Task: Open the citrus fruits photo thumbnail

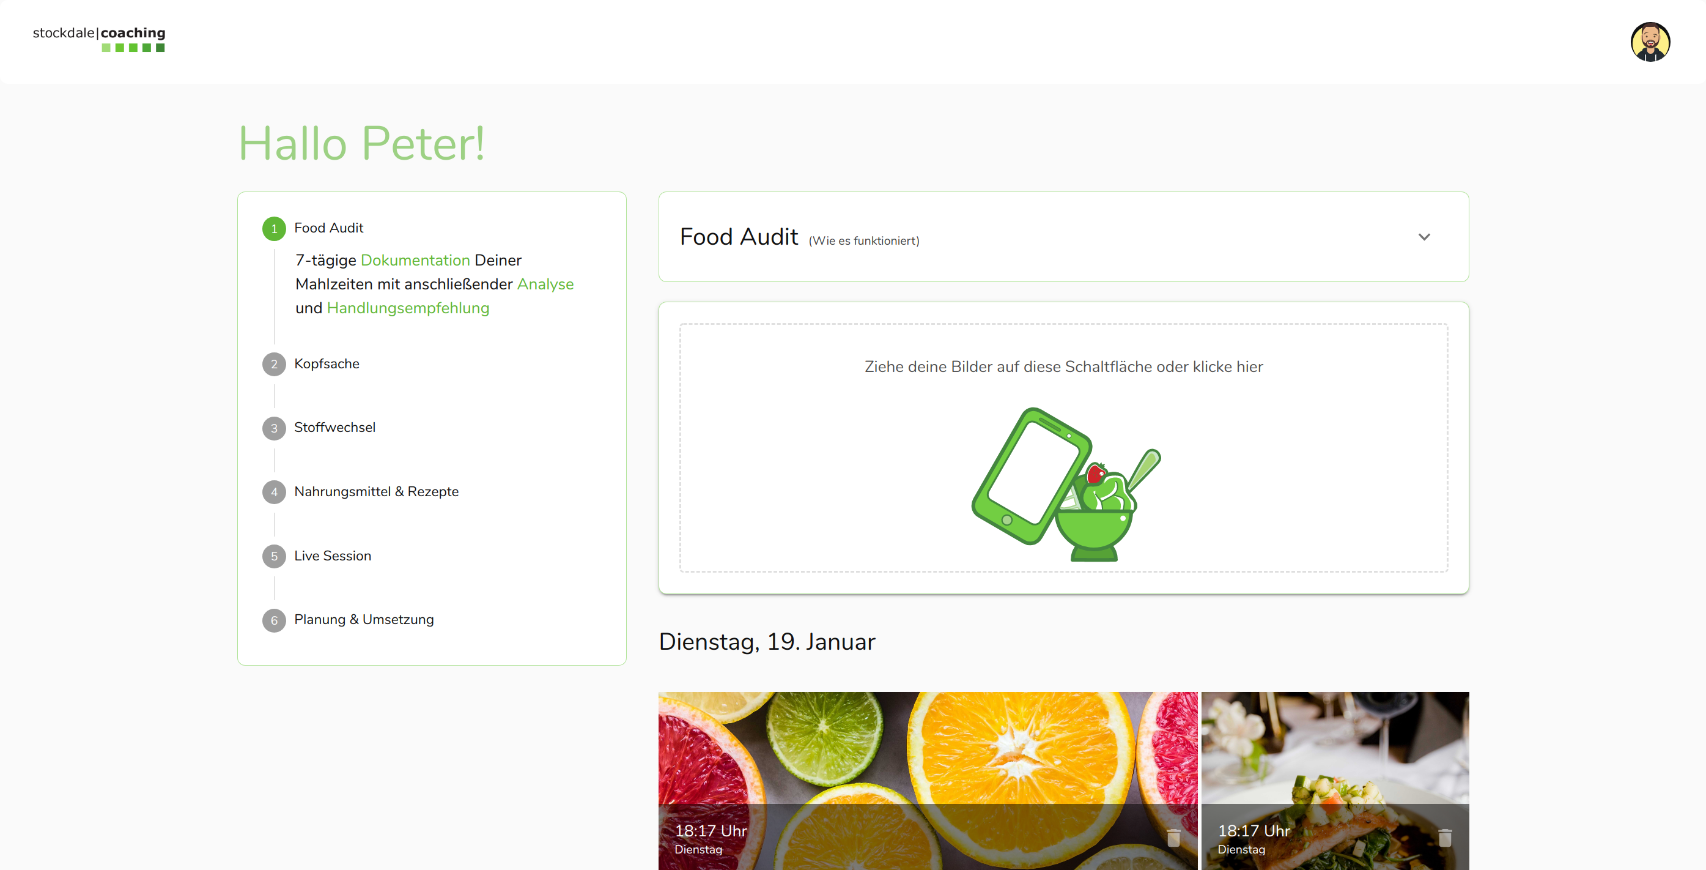Action: (928, 780)
